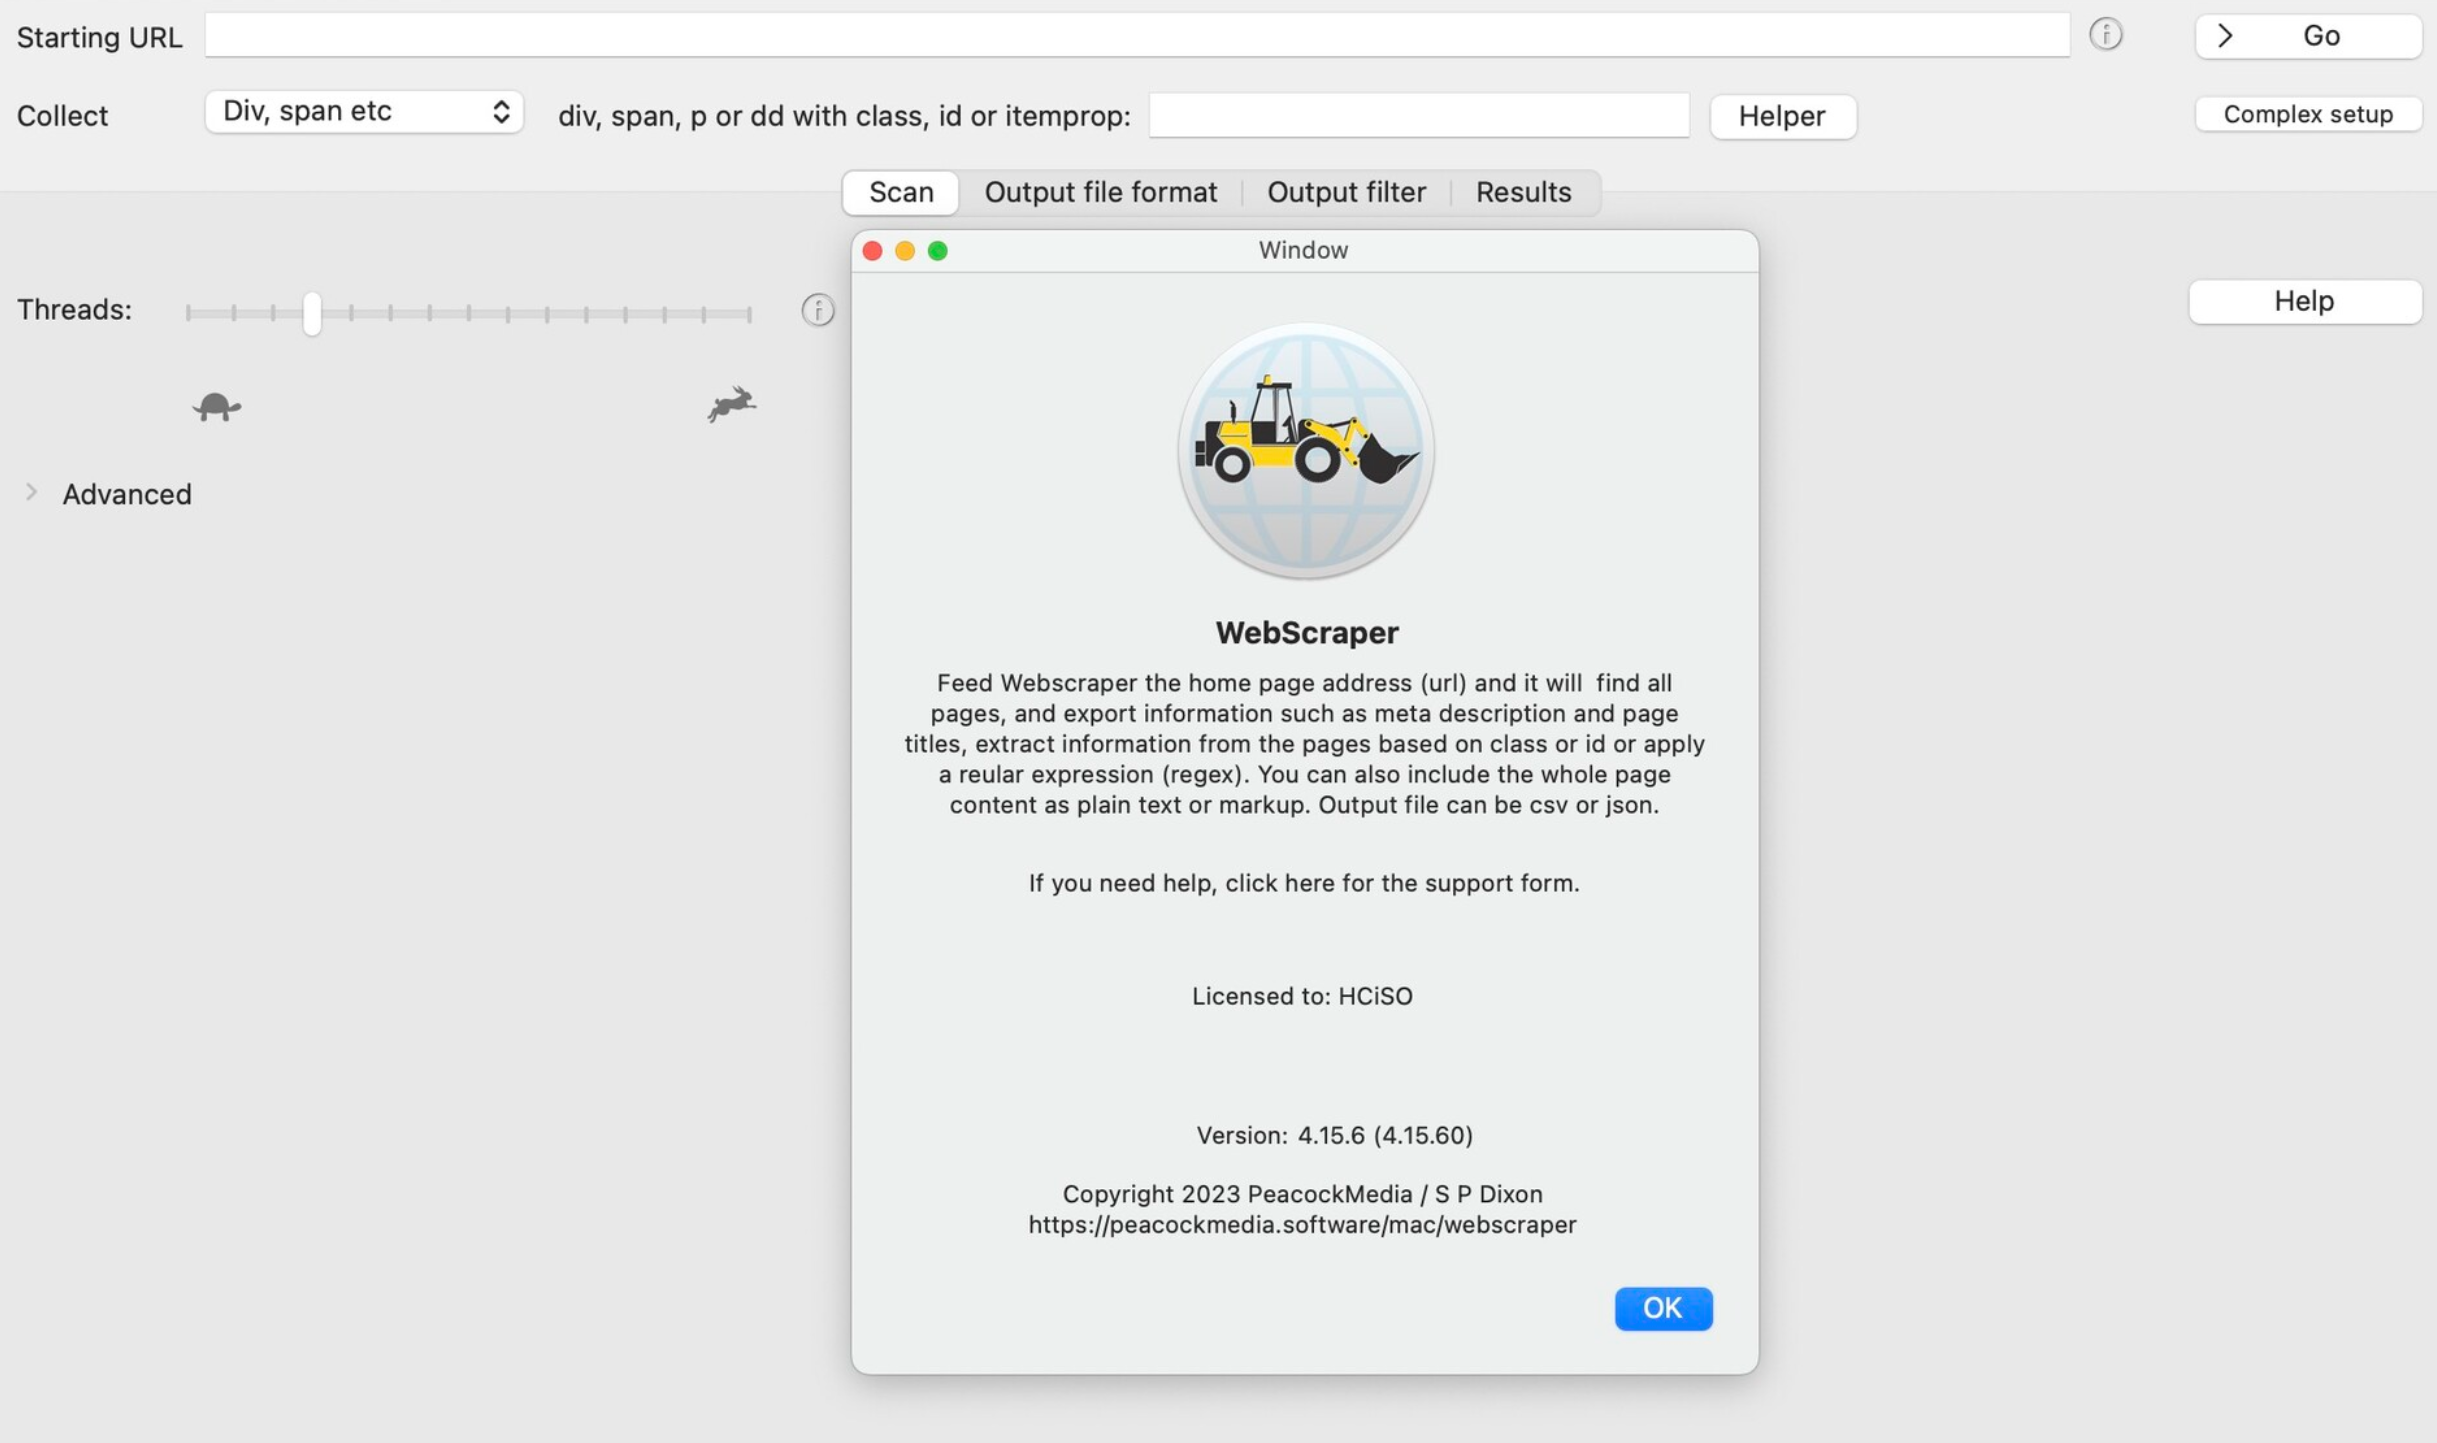Open the Collect 'Div, span etc' dropdown

point(364,111)
